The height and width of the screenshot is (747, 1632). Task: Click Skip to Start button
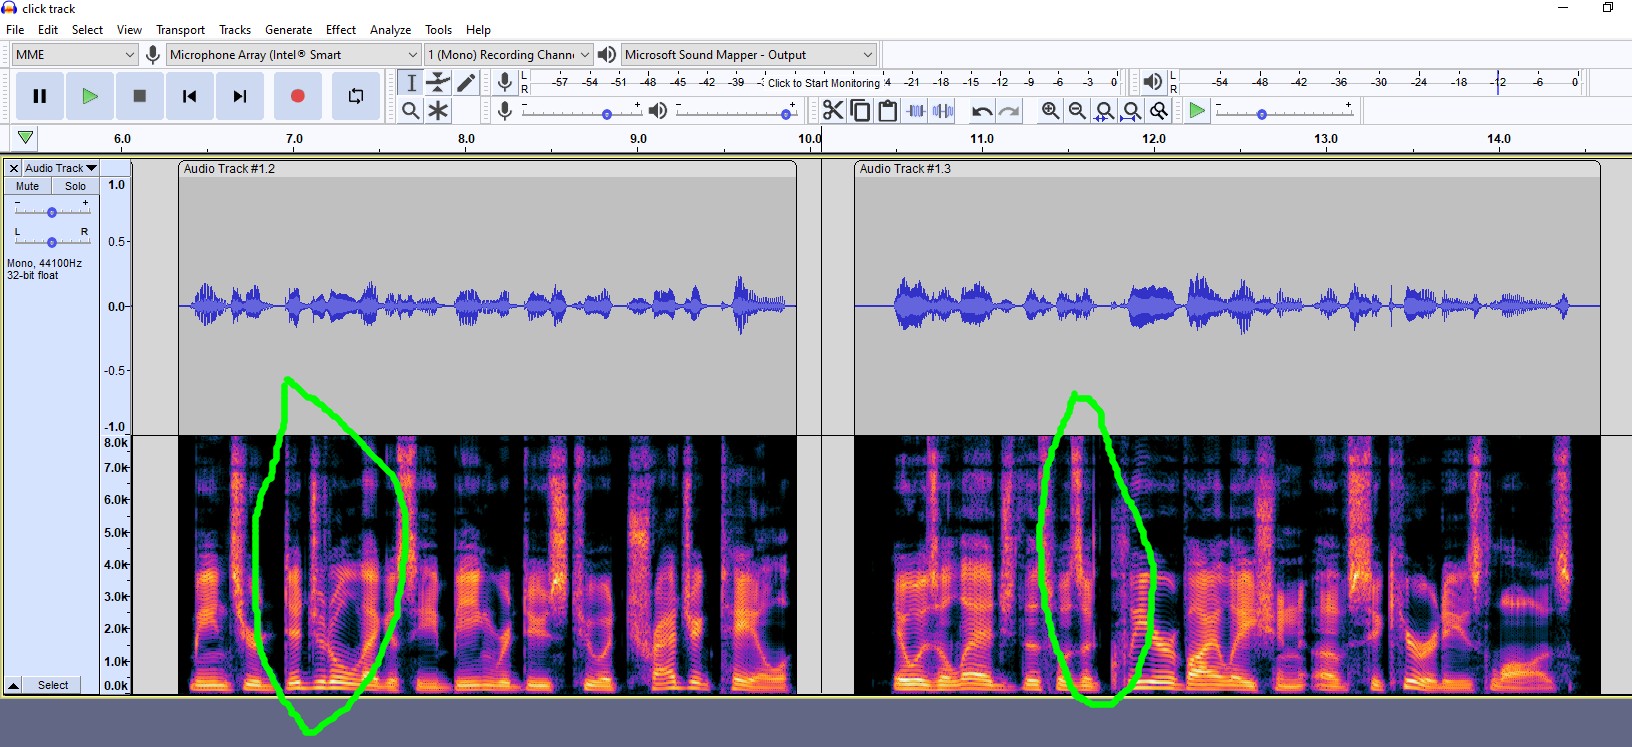(x=190, y=96)
